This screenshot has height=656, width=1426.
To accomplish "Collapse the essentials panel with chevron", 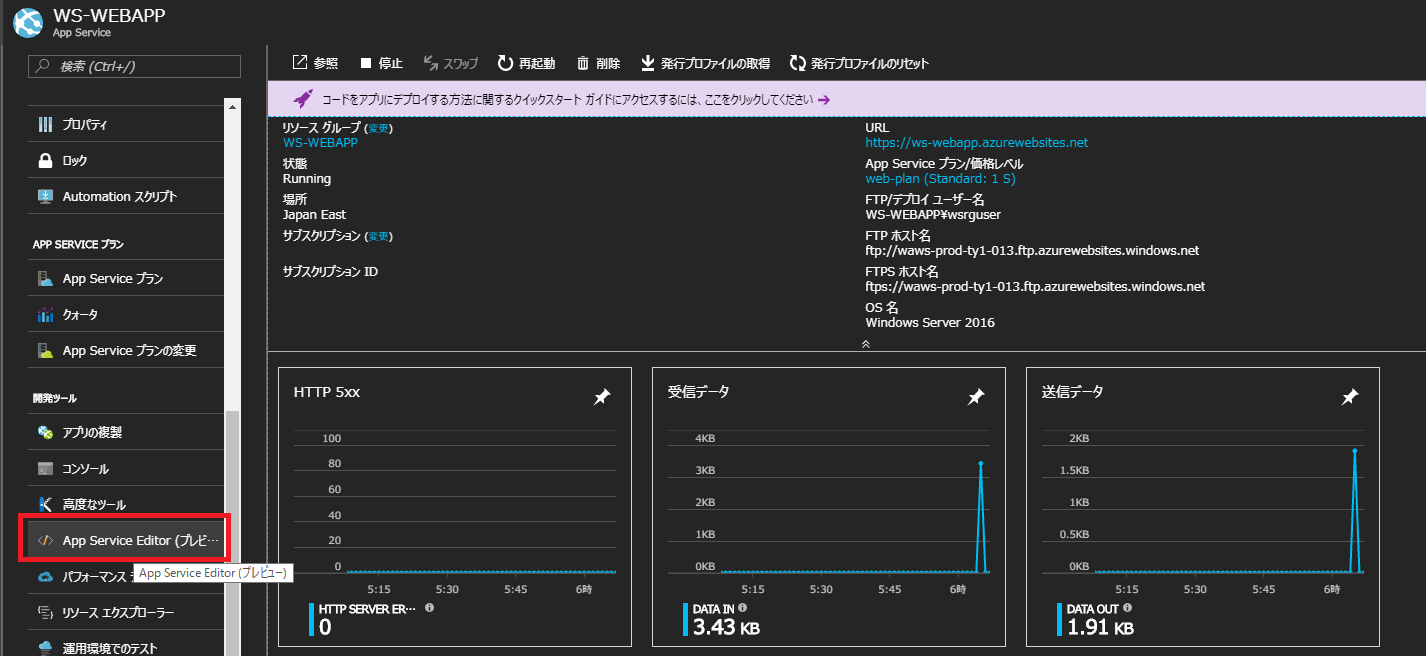I will click(x=866, y=343).
